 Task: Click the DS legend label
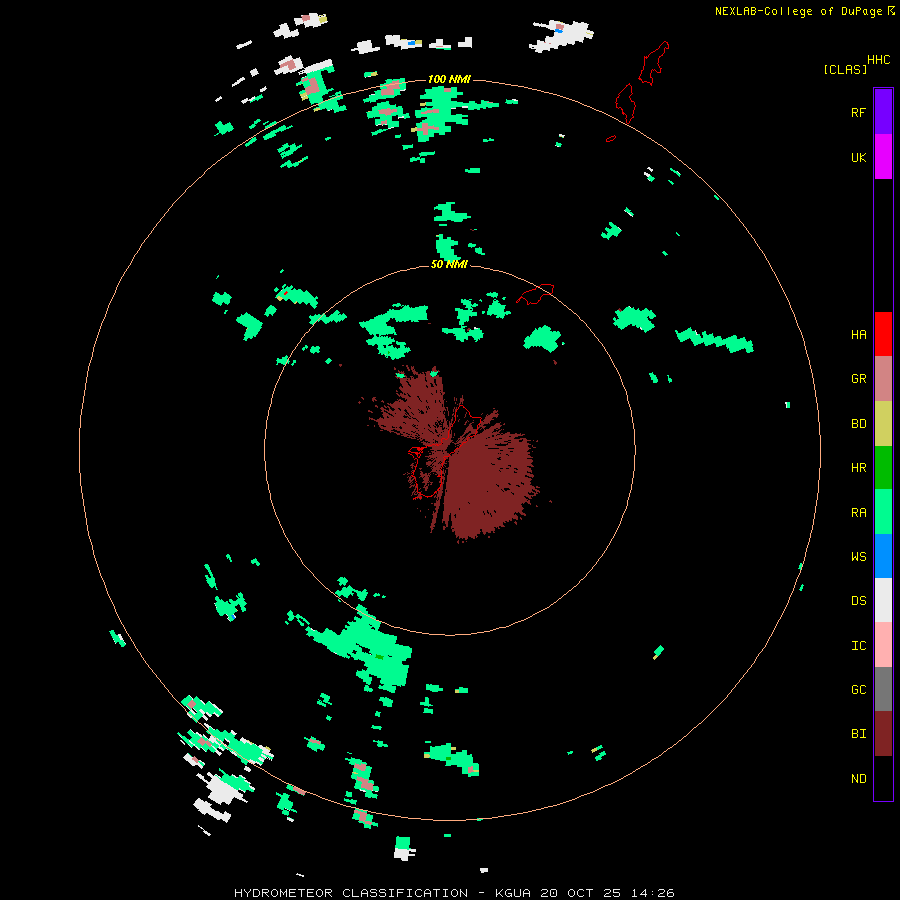tap(858, 601)
